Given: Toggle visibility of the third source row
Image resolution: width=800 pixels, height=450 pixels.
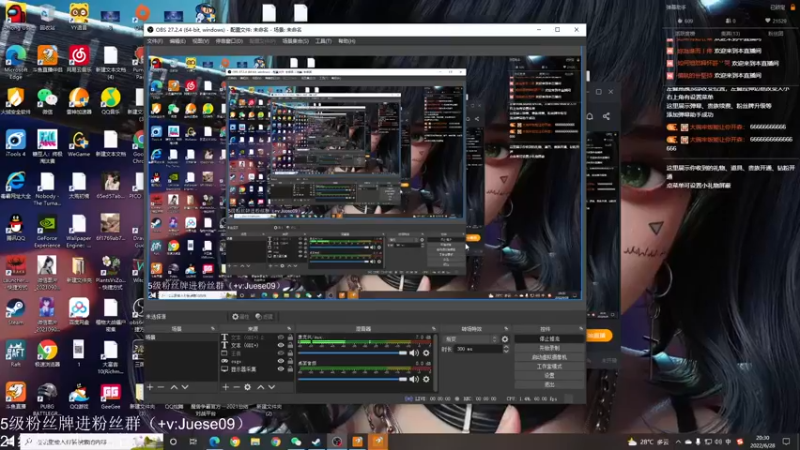Looking at the screenshot, I should (x=281, y=353).
